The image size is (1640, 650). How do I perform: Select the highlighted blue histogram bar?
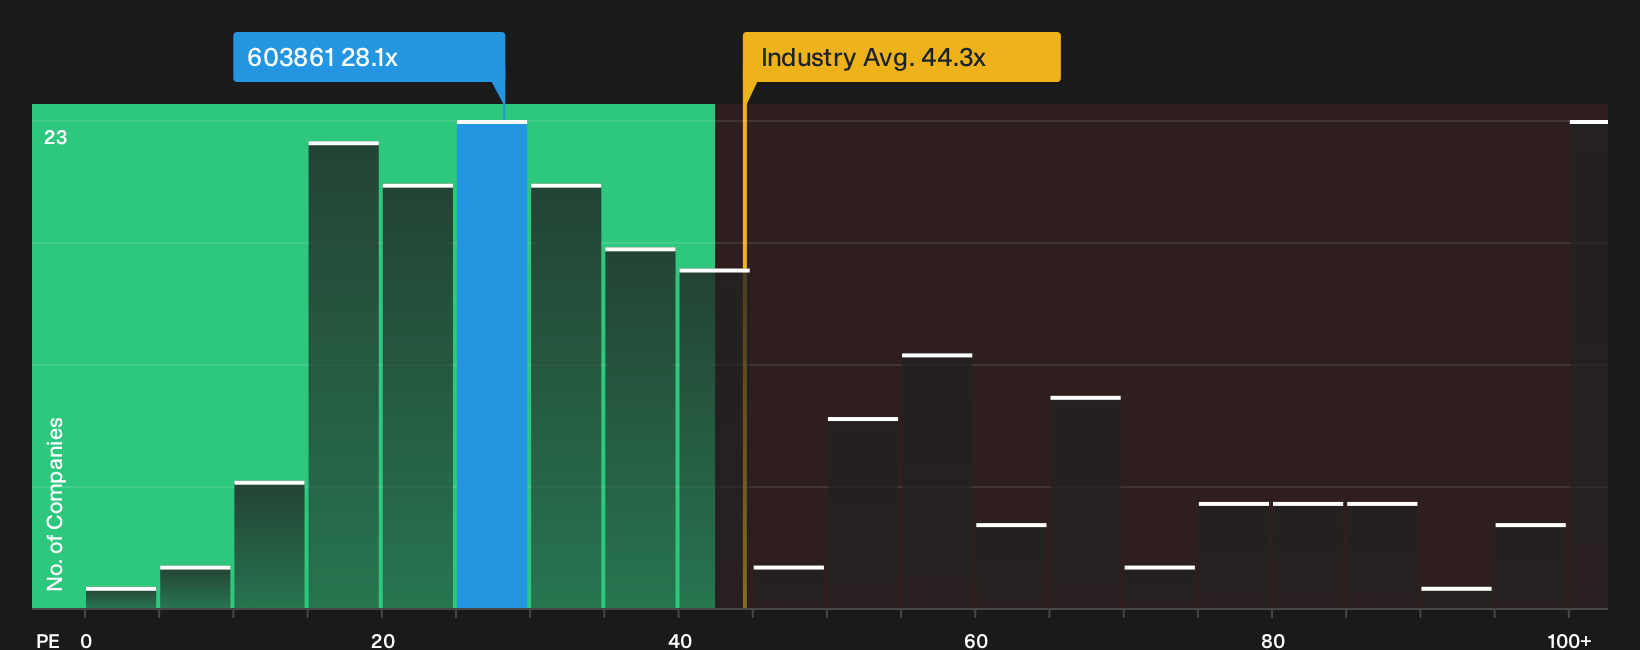pyautogui.click(x=492, y=364)
